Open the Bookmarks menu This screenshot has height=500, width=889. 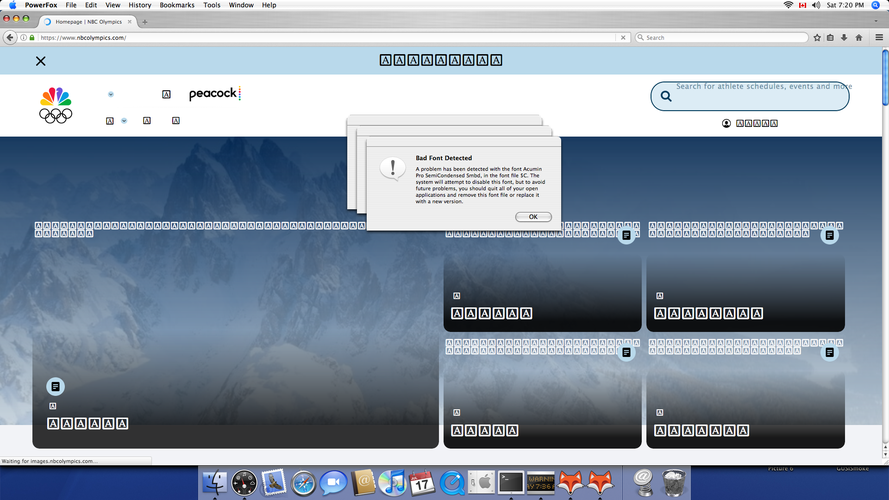(x=176, y=5)
